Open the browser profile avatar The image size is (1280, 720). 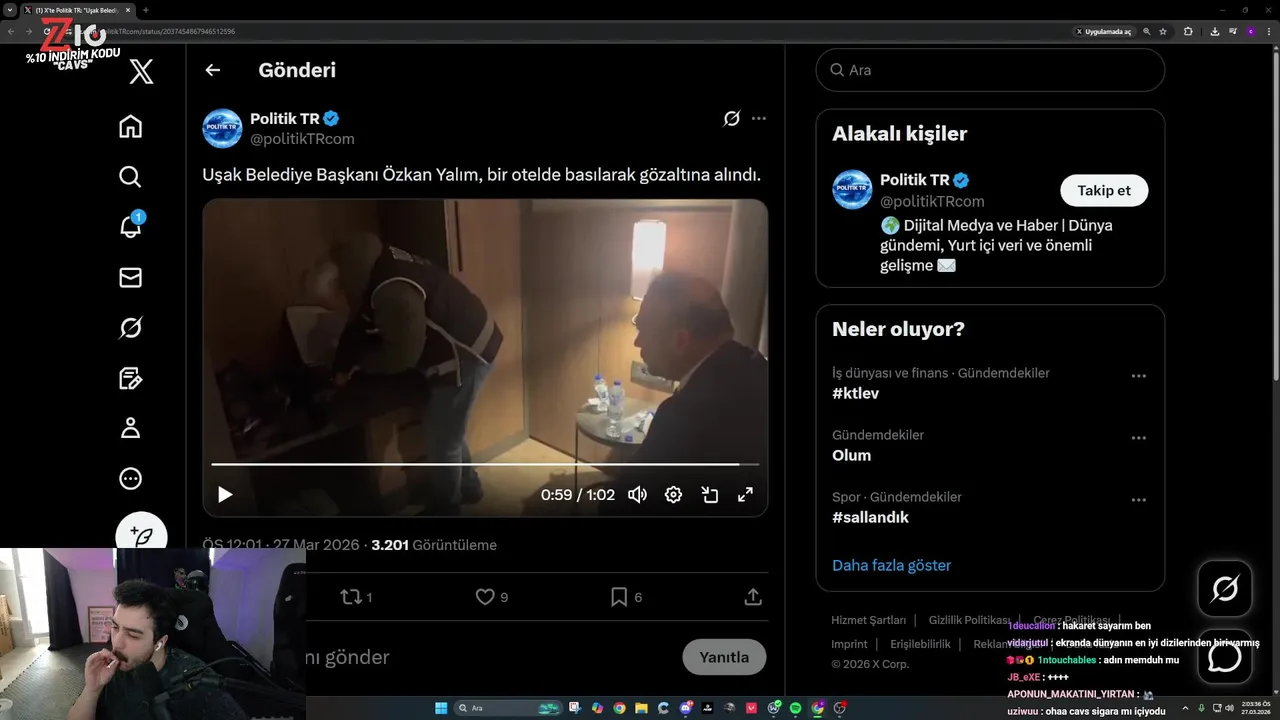coord(1250,31)
